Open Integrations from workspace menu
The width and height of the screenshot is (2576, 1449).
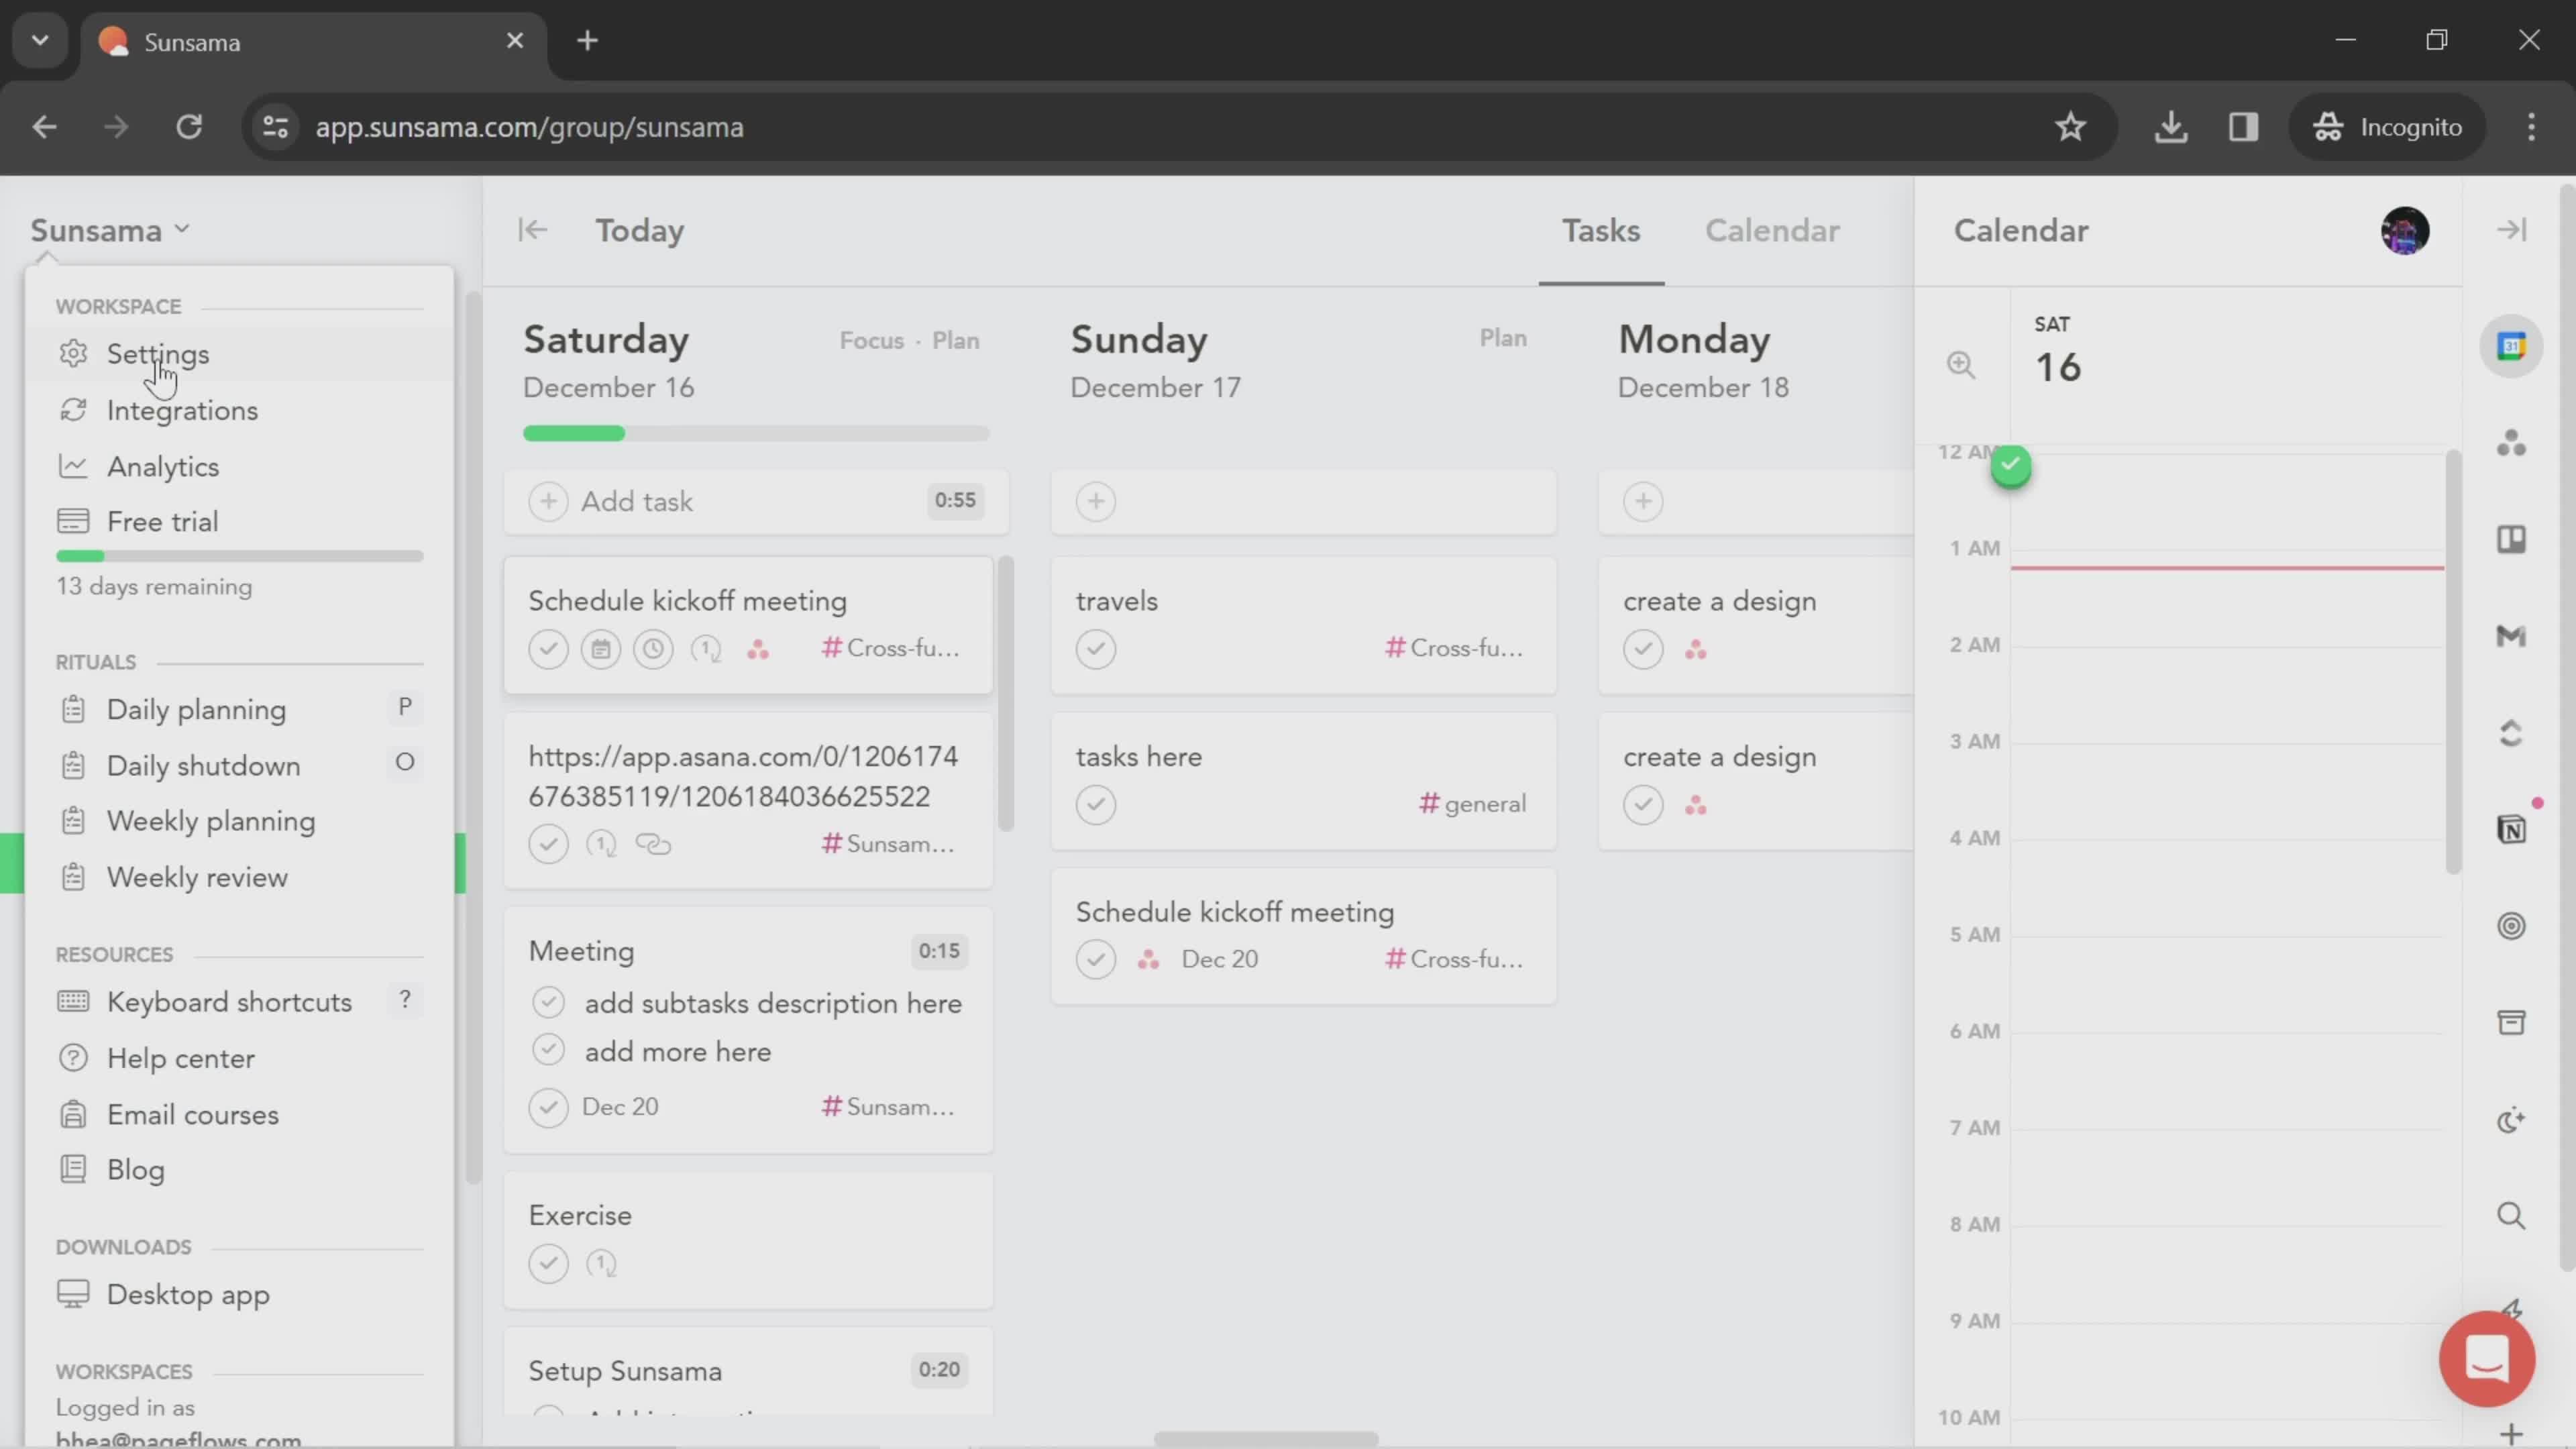(x=182, y=409)
